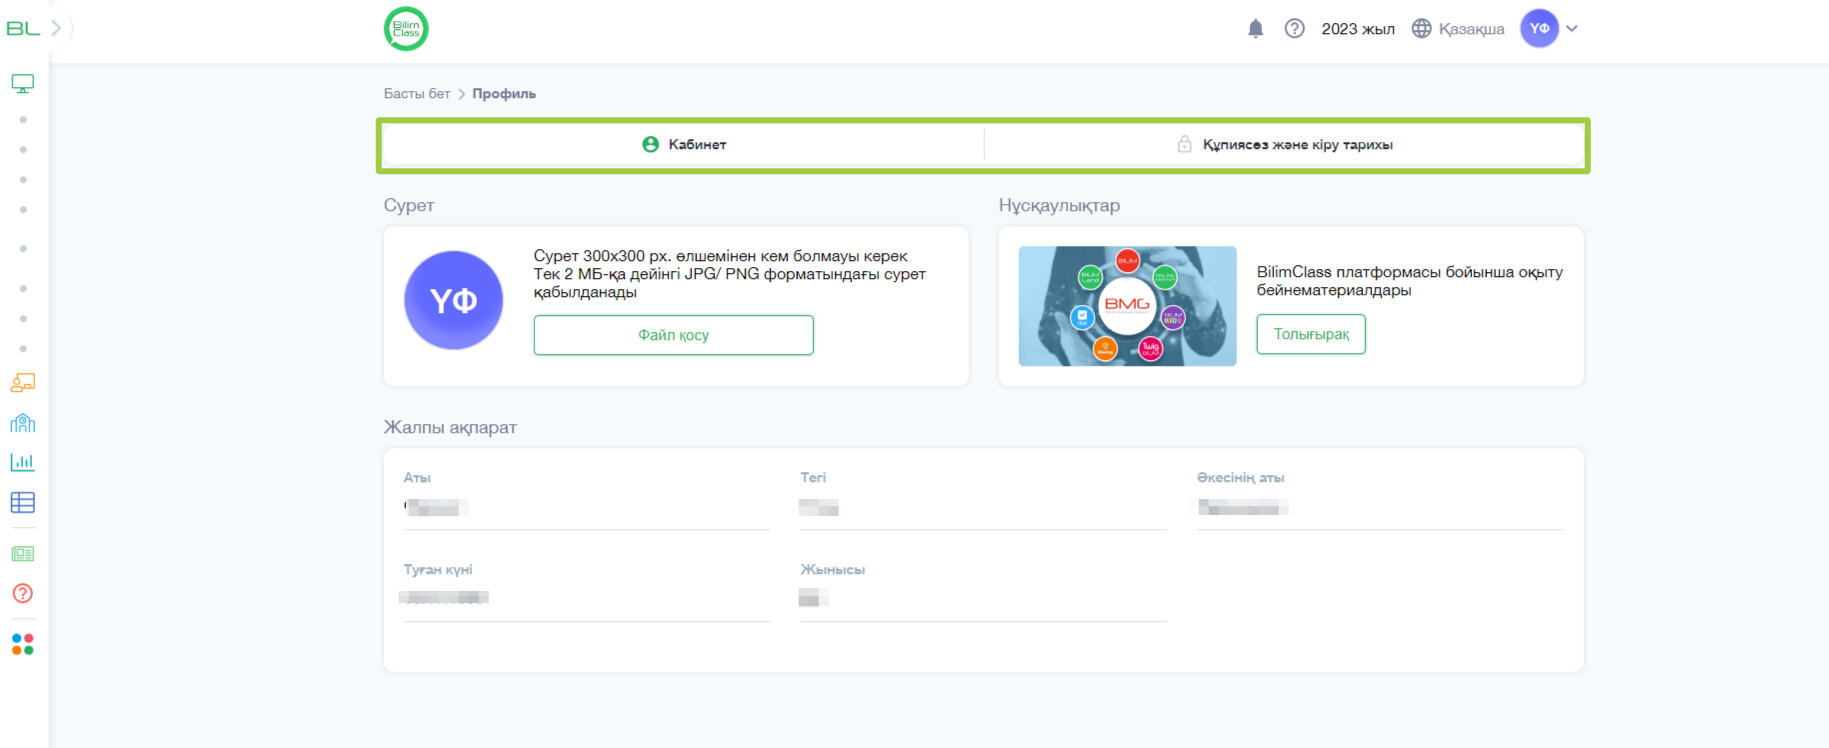
Task: Click the Bilim Class round logo
Action: pos(406,28)
